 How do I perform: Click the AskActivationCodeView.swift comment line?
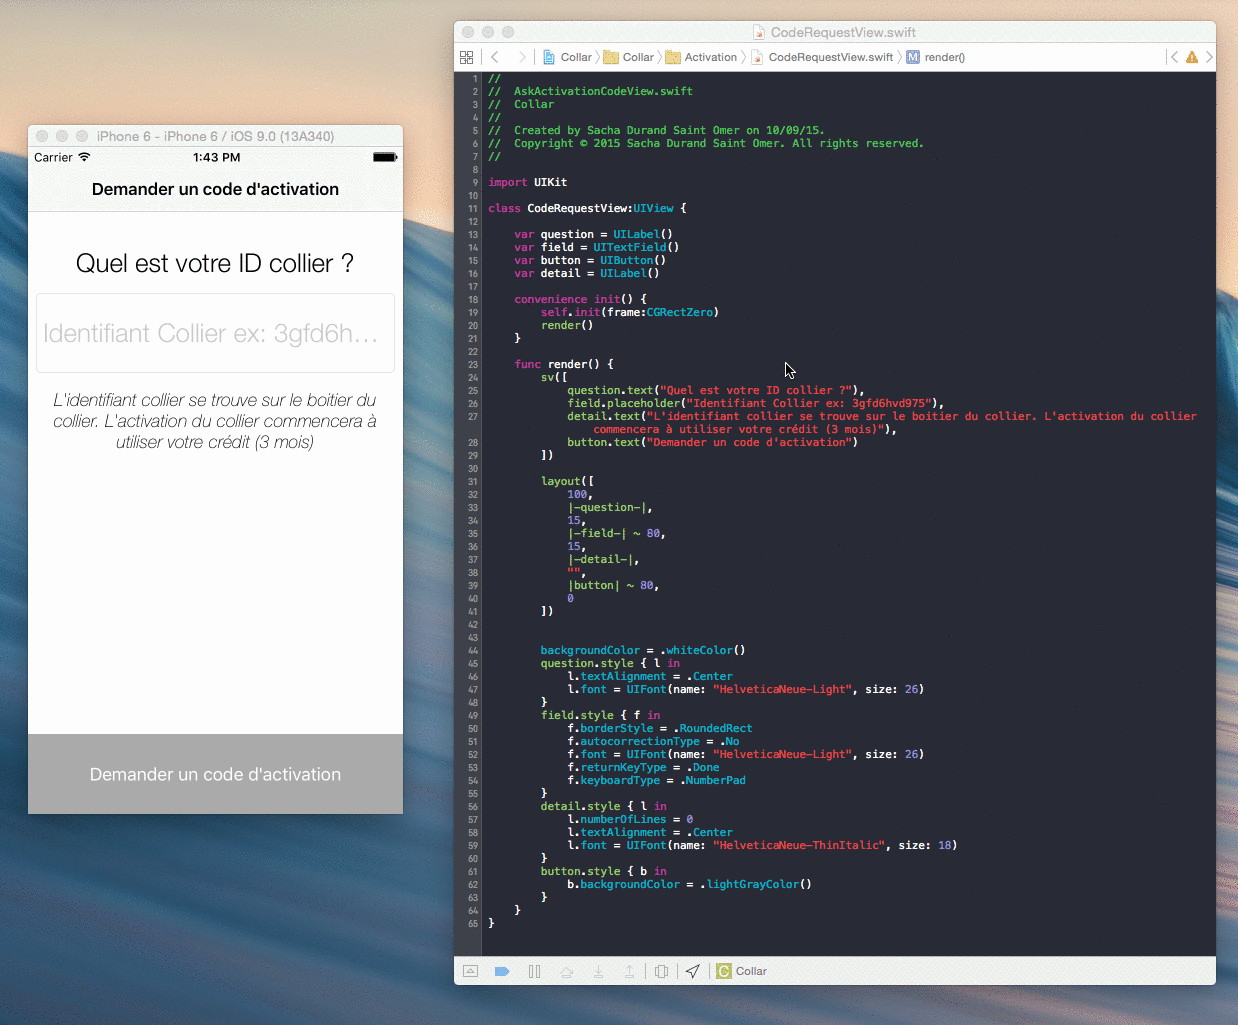(x=590, y=91)
